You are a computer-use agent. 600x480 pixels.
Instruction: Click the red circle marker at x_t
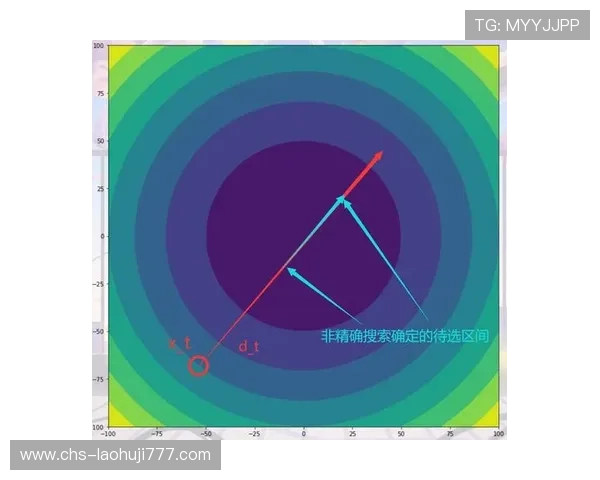[198, 366]
